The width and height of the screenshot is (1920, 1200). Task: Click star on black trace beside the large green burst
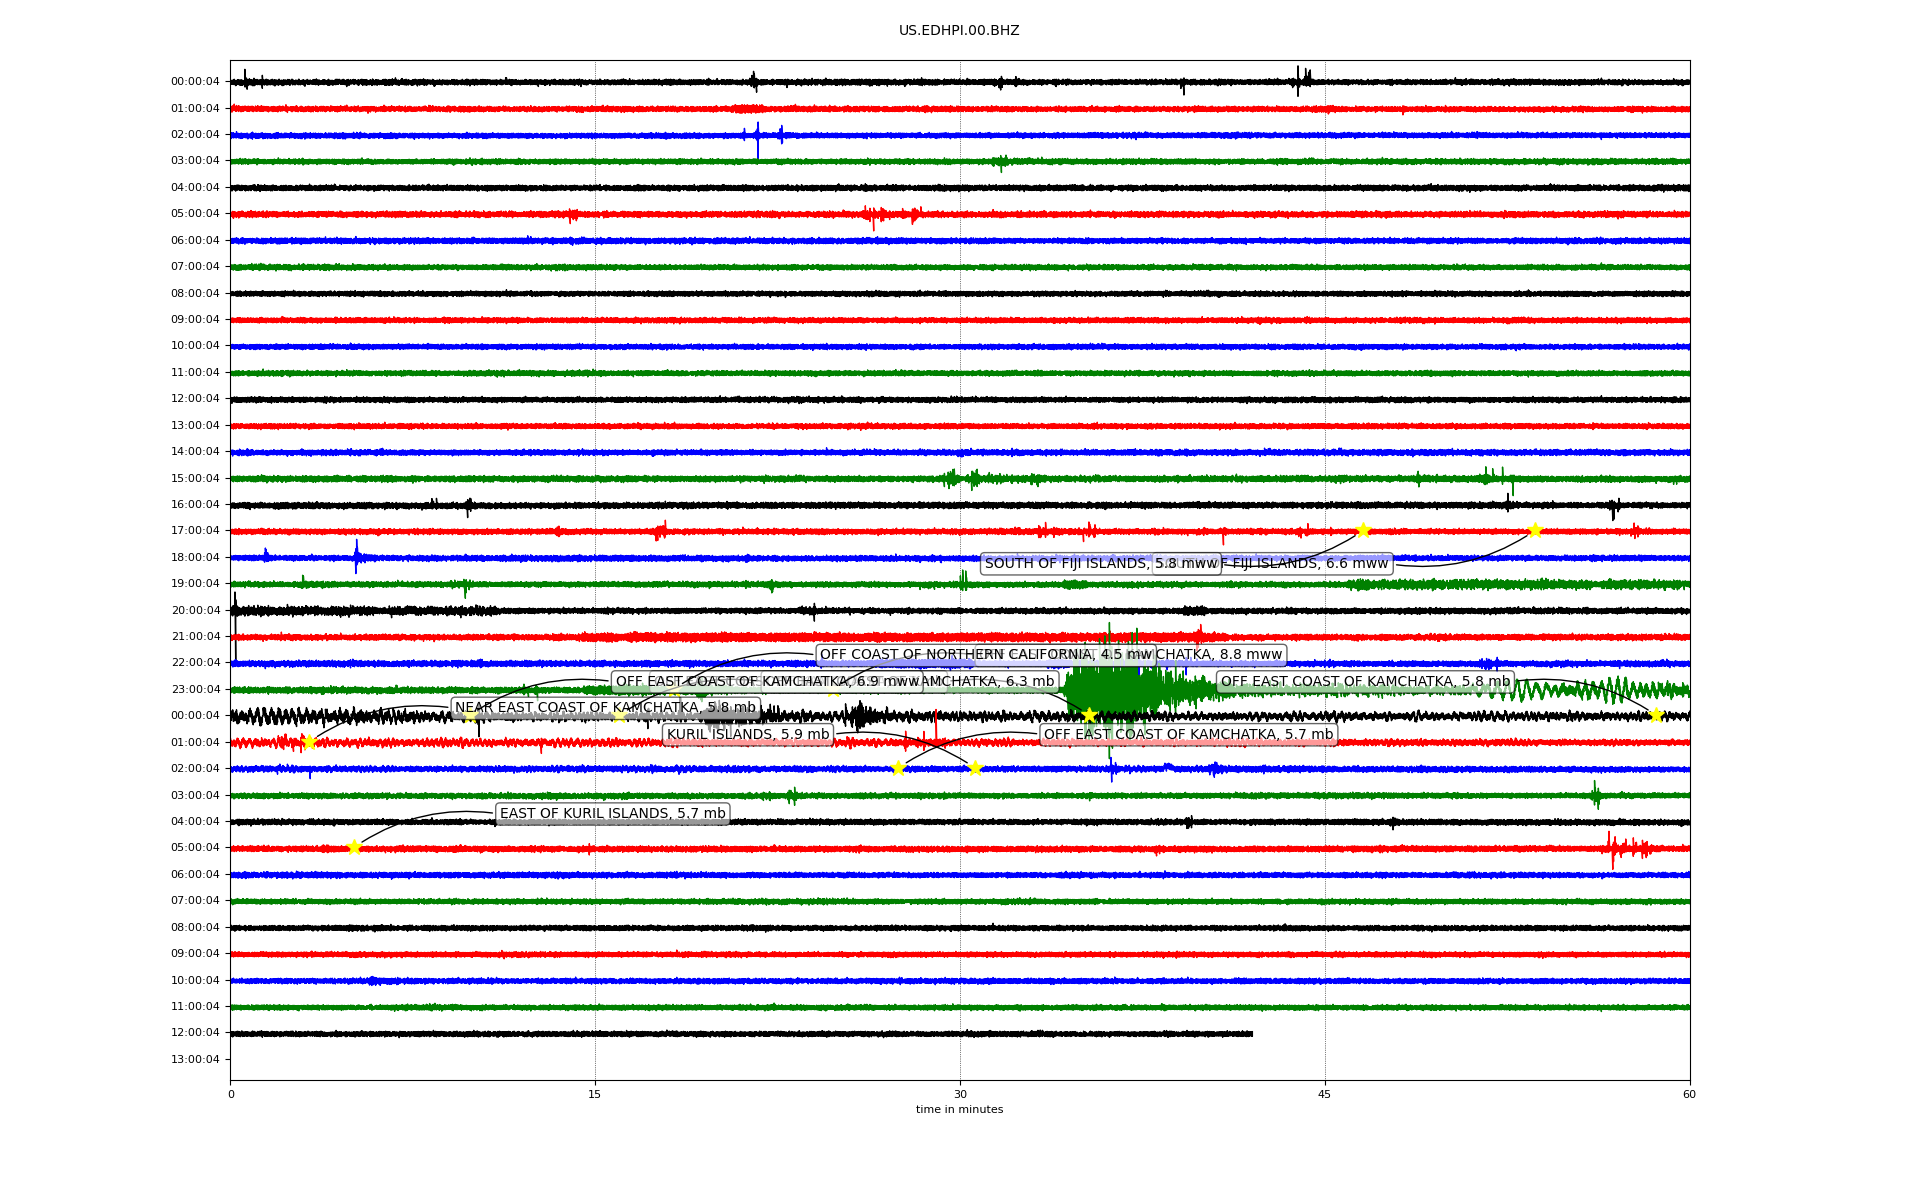tap(1090, 715)
